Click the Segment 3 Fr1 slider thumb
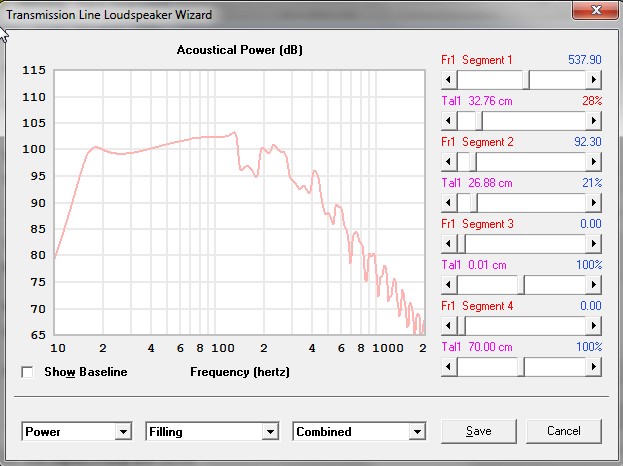The image size is (623, 466). pos(462,244)
